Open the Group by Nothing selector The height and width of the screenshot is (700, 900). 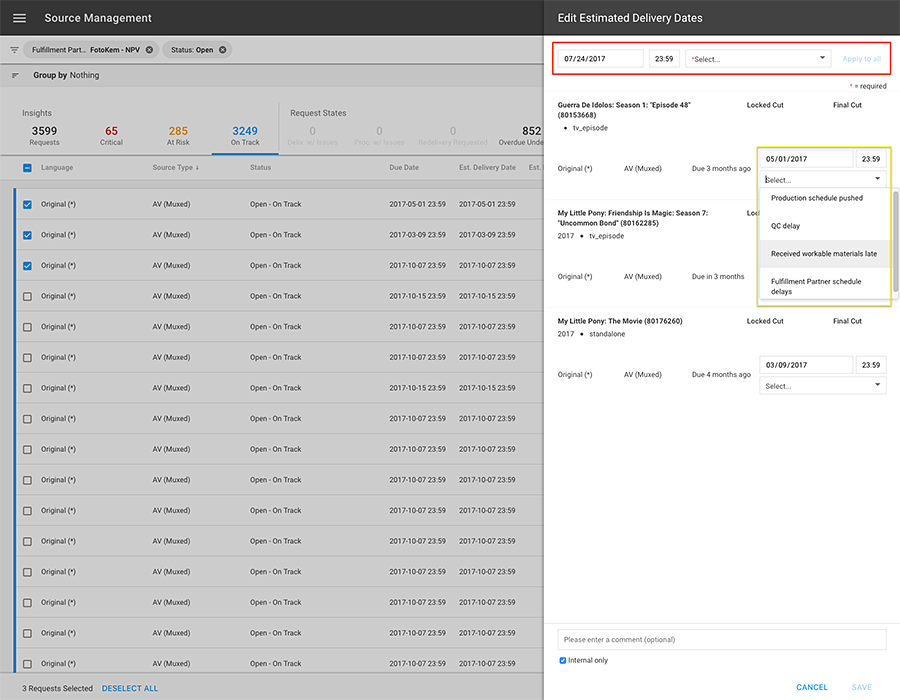click(x=66, y=75)
